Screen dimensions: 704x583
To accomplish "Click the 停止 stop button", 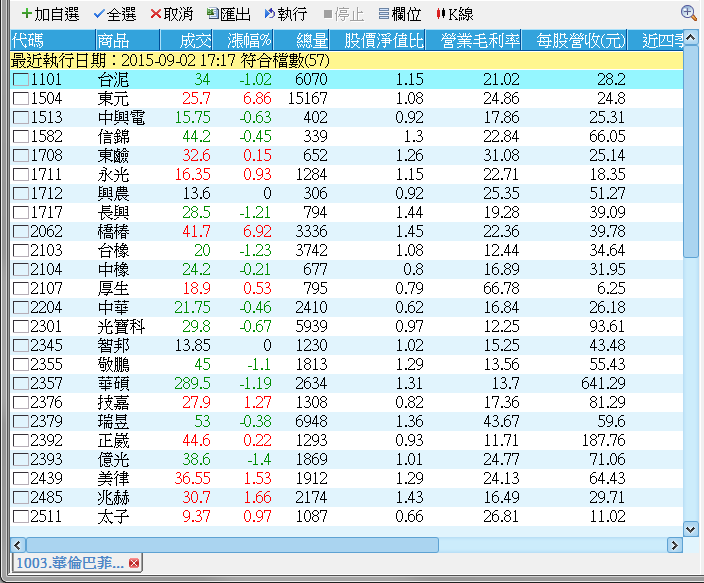I will [x=343, y=14].
